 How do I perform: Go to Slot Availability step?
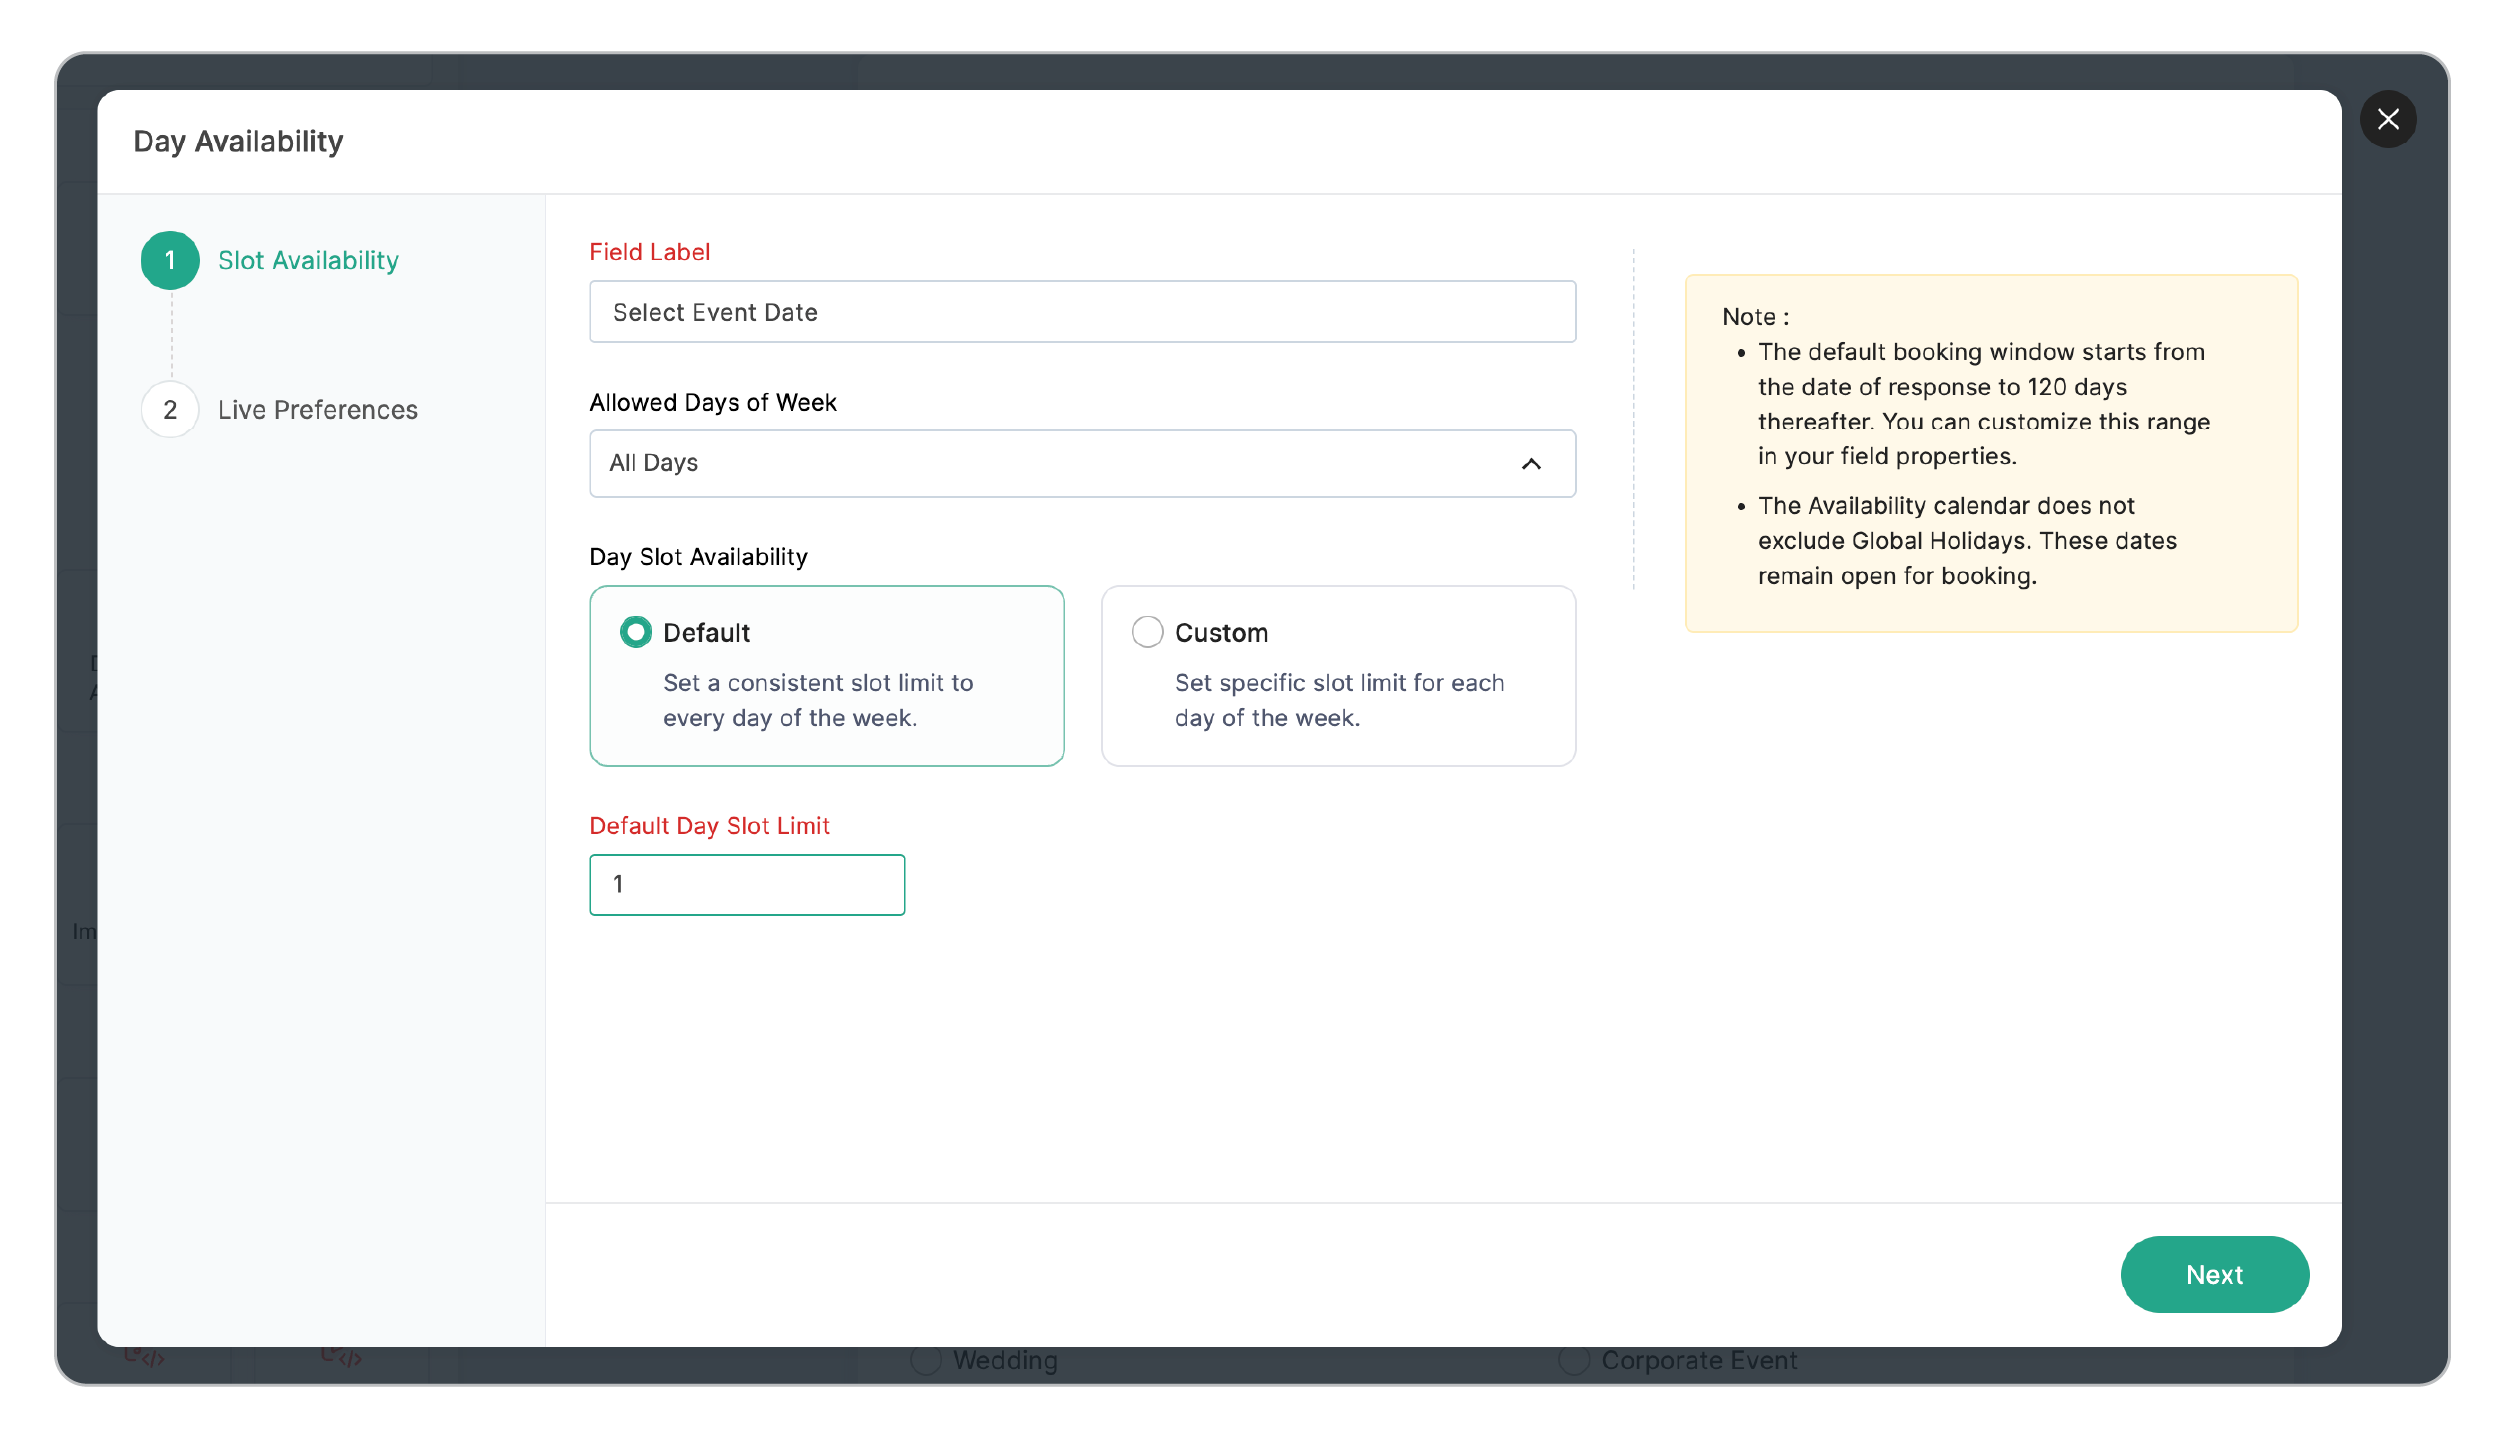tap(308, 260)
